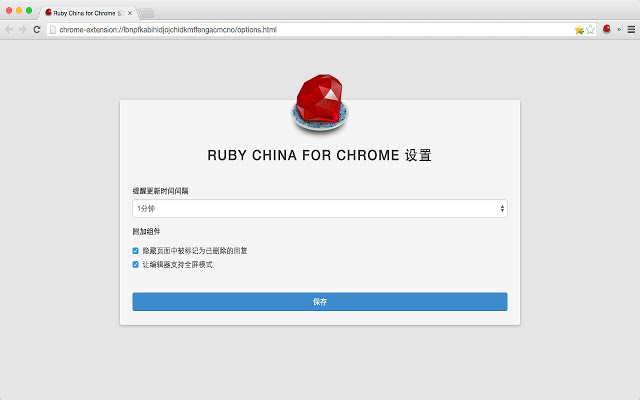Click the red ruby gem logo
640x400 pixels.
(320, 102)
